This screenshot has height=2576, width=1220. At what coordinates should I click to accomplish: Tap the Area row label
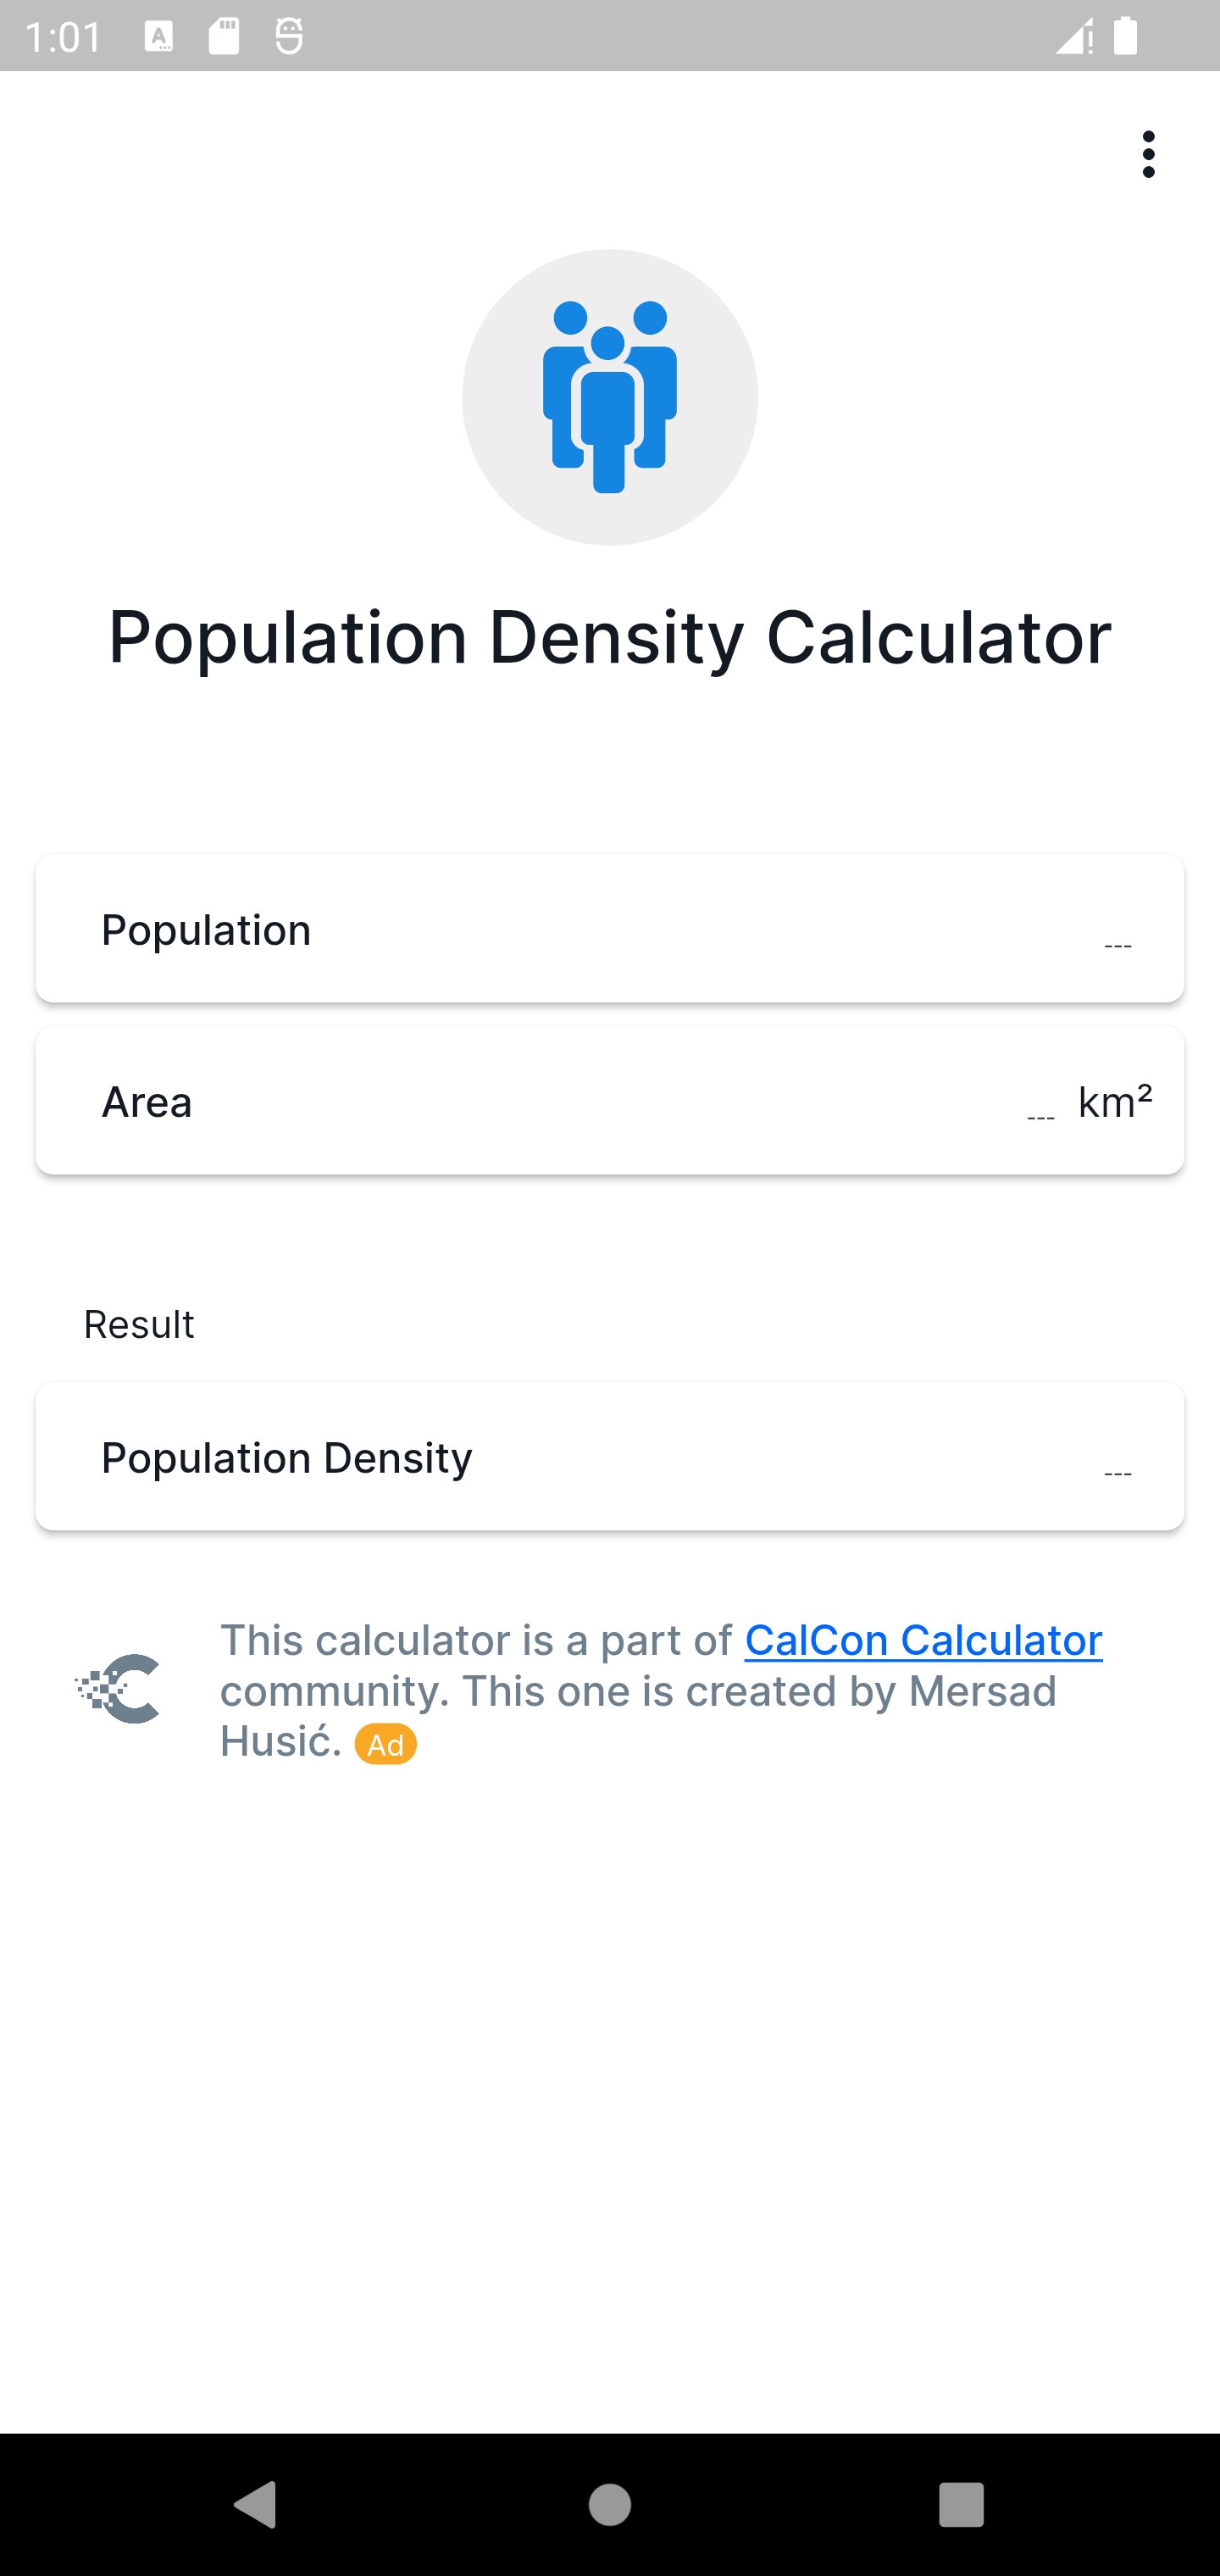click(x=146, y=1102)
